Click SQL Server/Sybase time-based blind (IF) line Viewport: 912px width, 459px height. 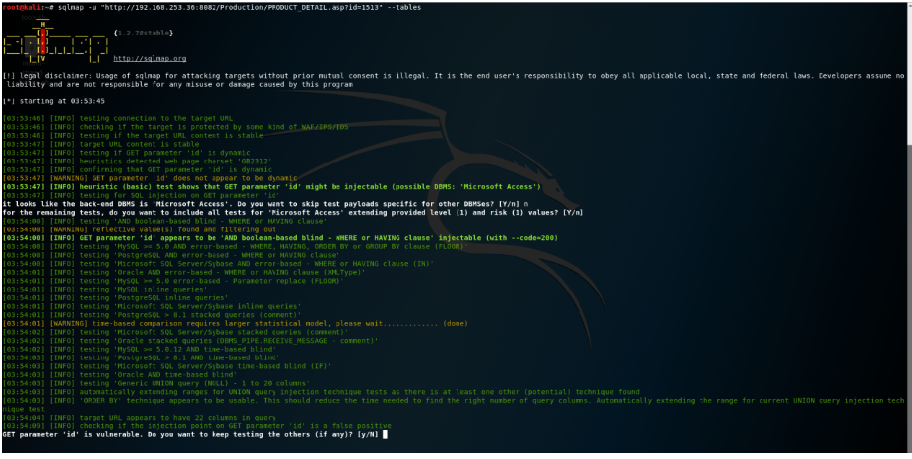click(x=167, y=367)
